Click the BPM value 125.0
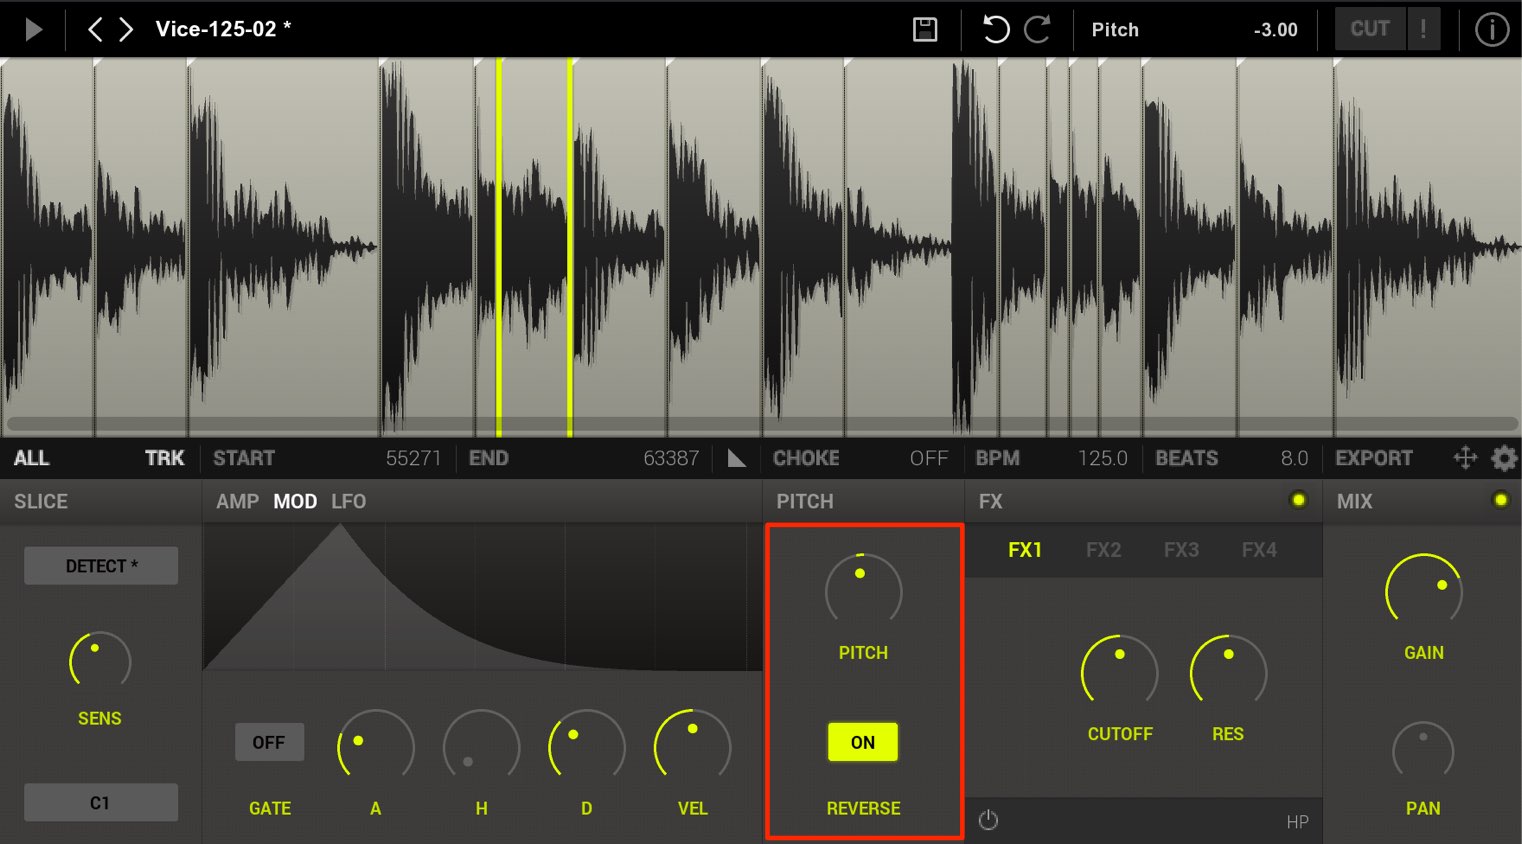1522x844 pixels. tap(1102, 458)
